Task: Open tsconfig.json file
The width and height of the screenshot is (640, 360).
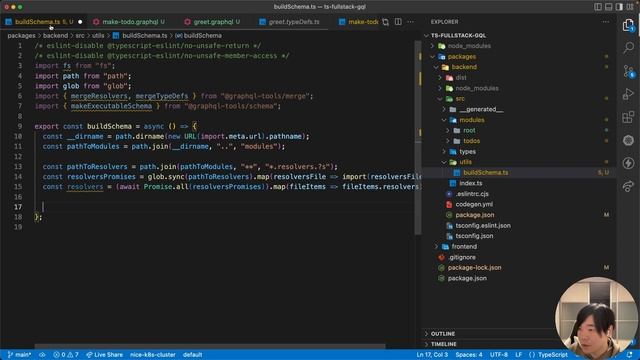Action: pyautogui.click(x=474, y=236)
